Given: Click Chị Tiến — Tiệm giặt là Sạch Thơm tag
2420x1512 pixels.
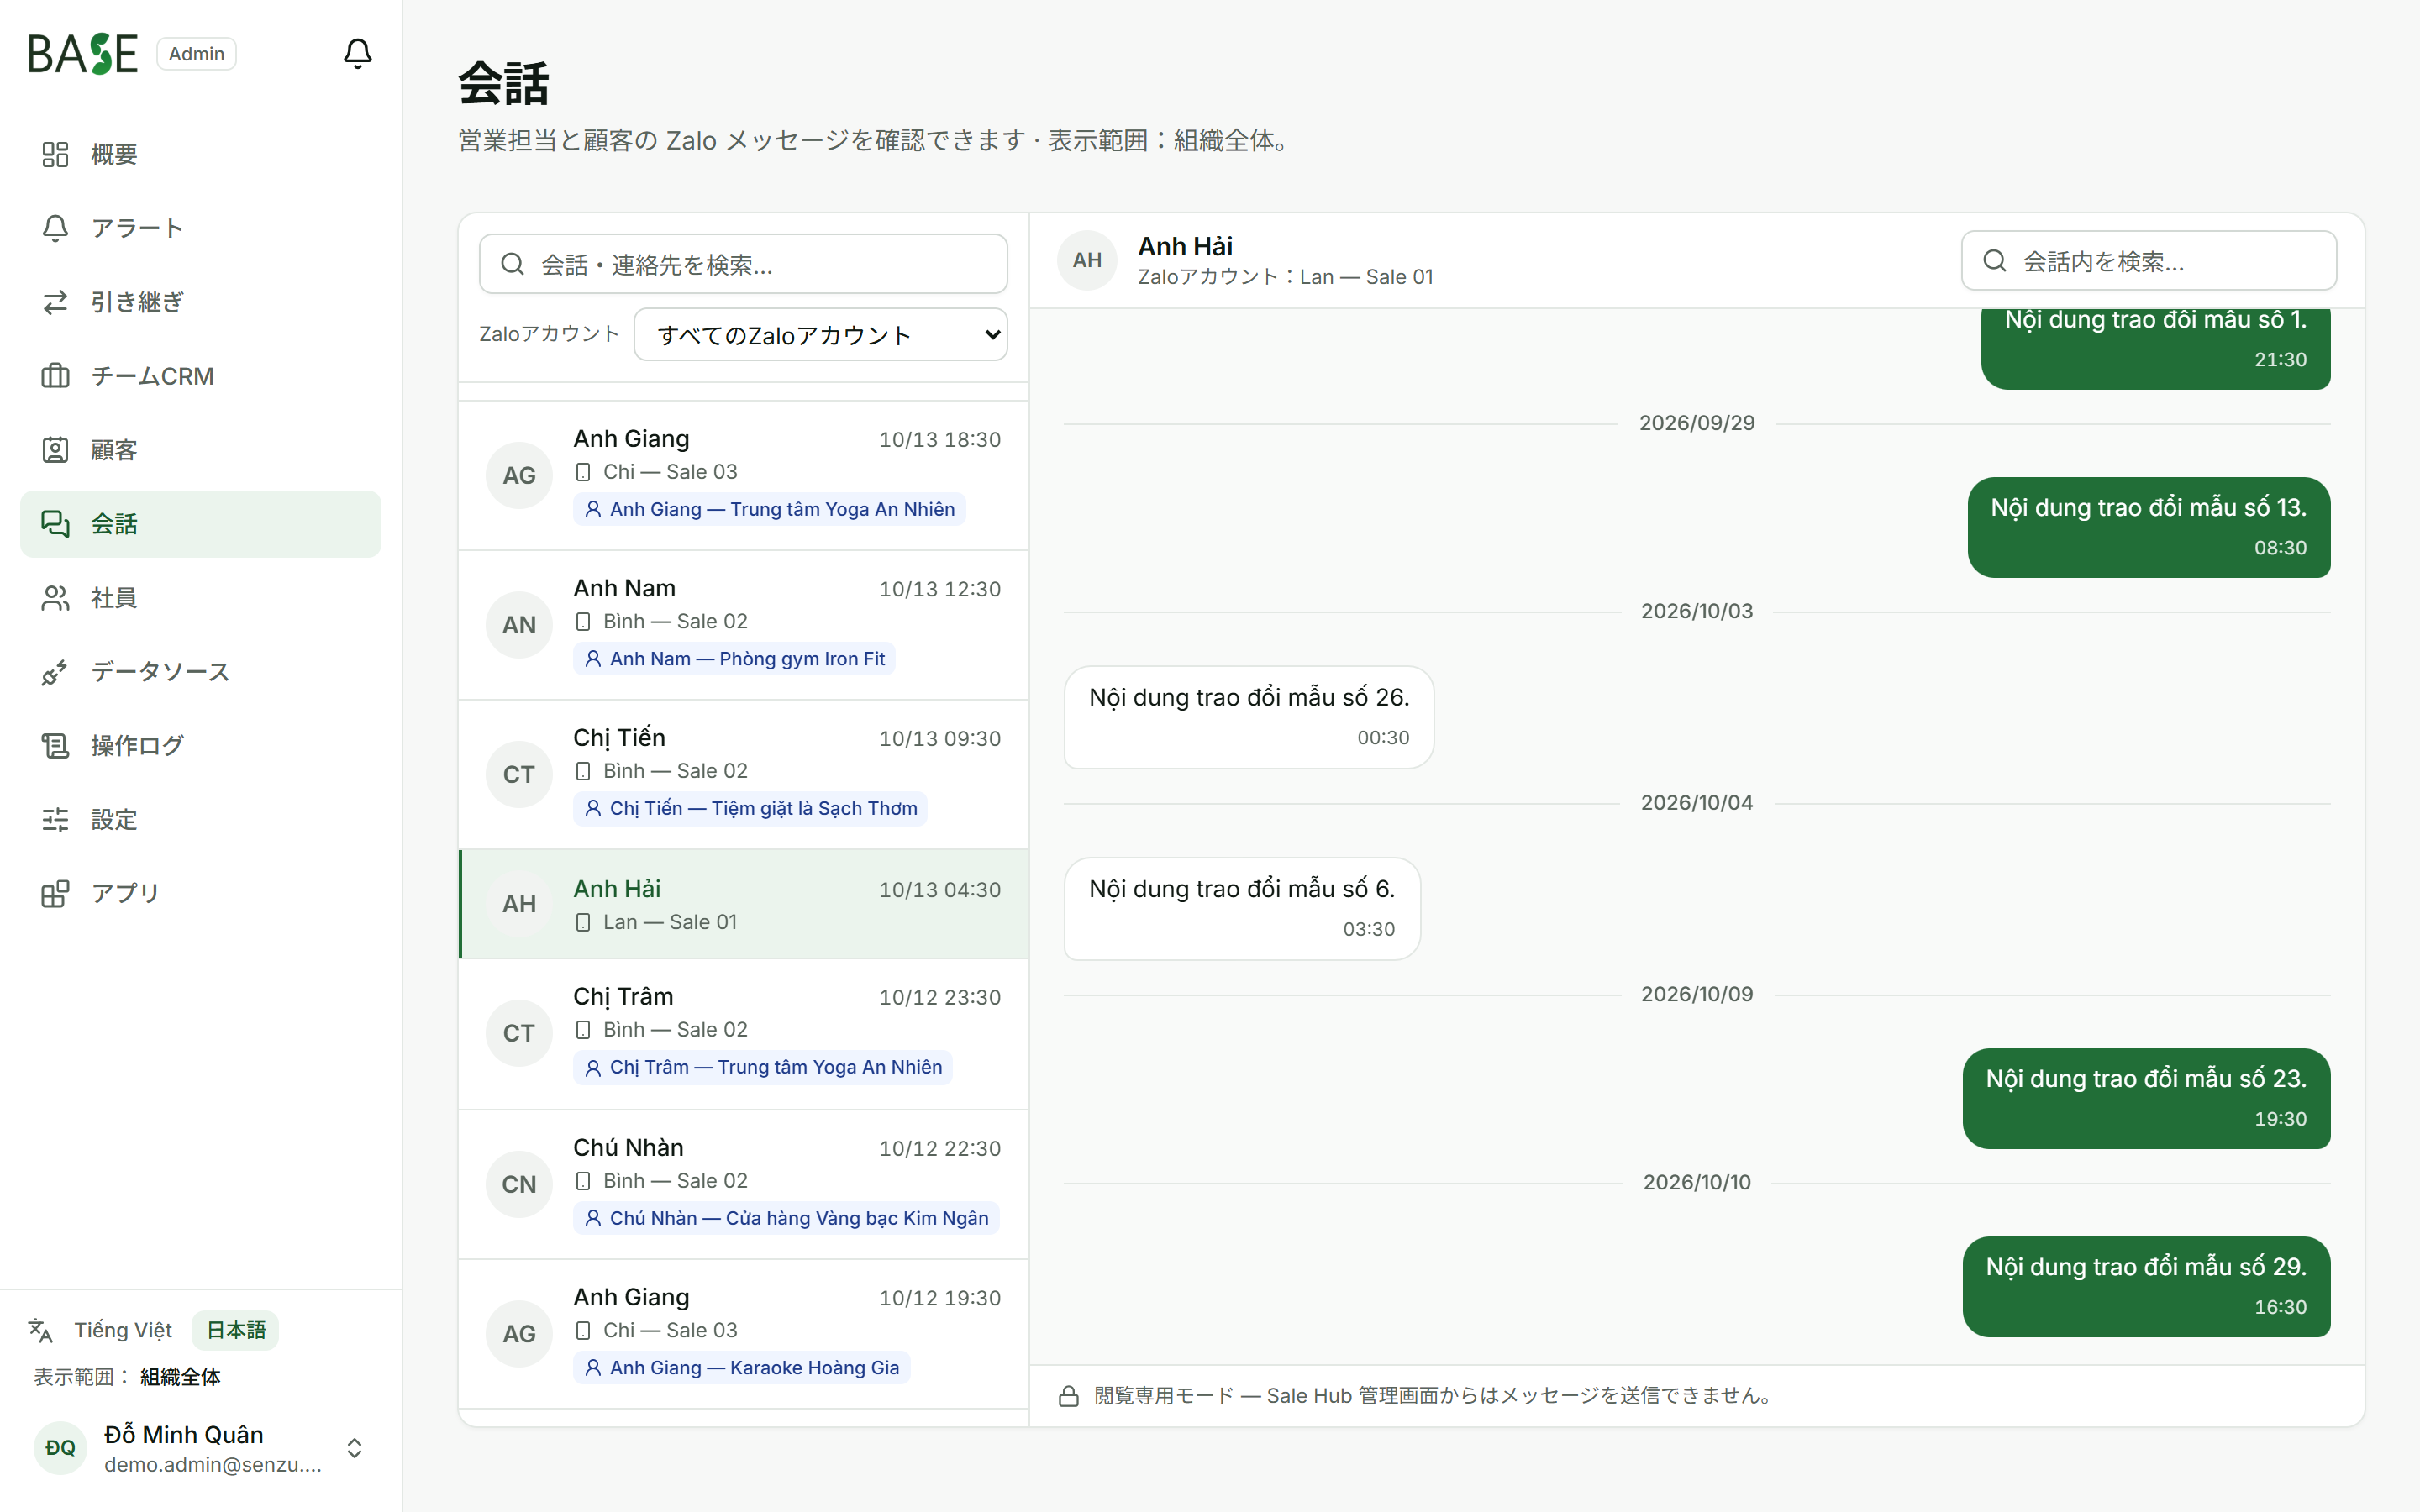Looking at the screenshot, I should coord(750,808).
